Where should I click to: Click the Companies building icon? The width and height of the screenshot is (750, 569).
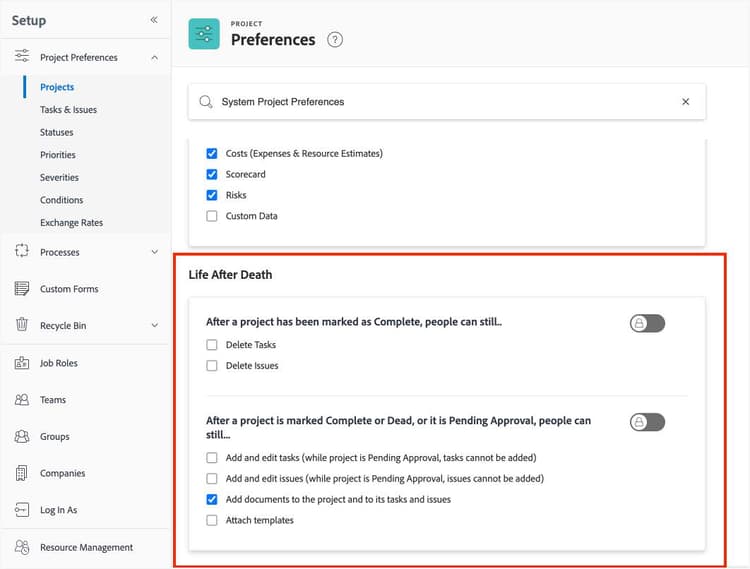pos(22,473)
